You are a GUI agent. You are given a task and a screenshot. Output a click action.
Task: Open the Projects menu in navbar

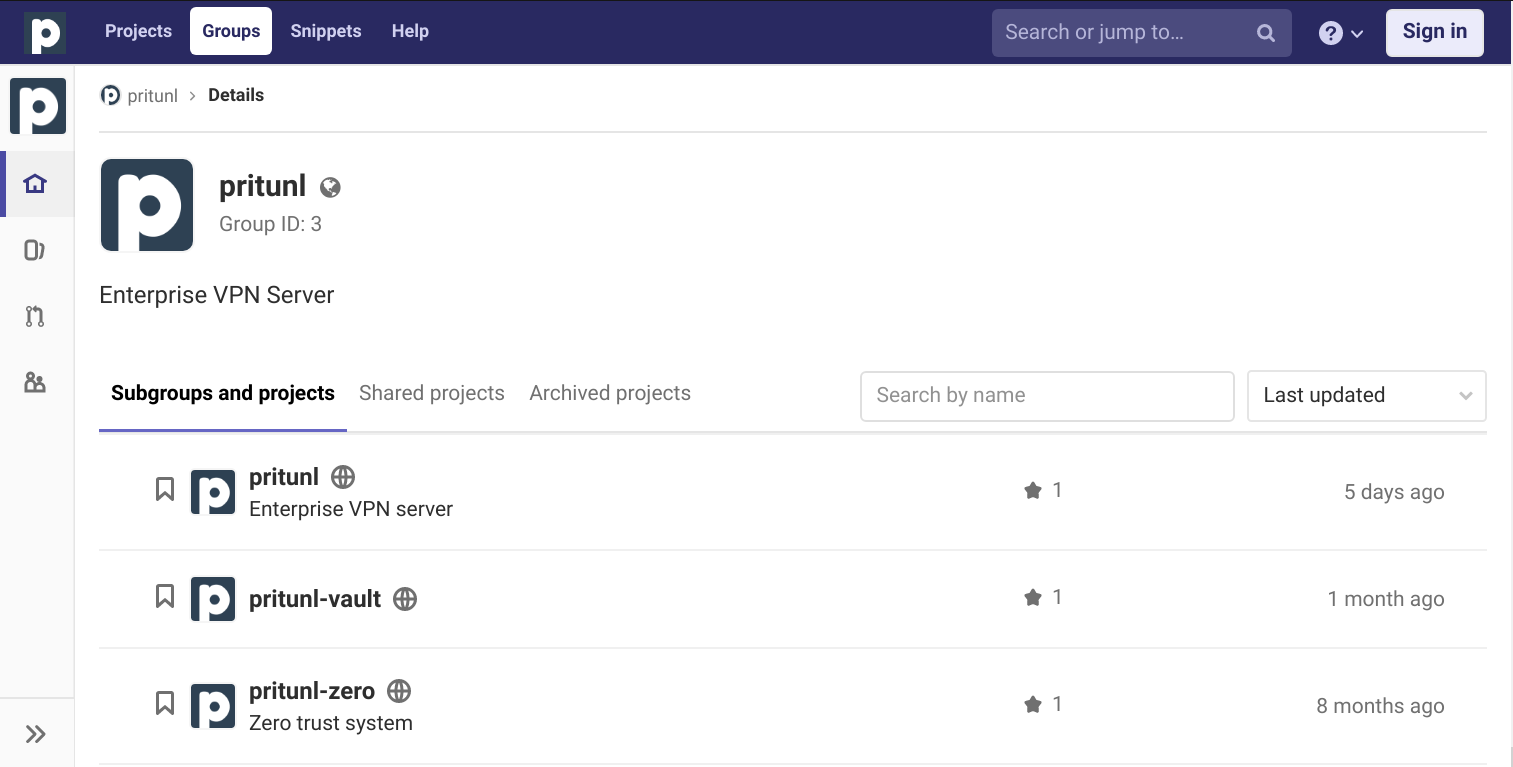pos(138,31)
